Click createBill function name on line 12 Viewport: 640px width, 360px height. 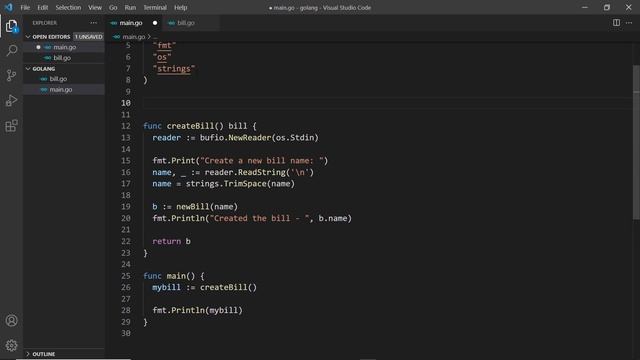(190, 126)
